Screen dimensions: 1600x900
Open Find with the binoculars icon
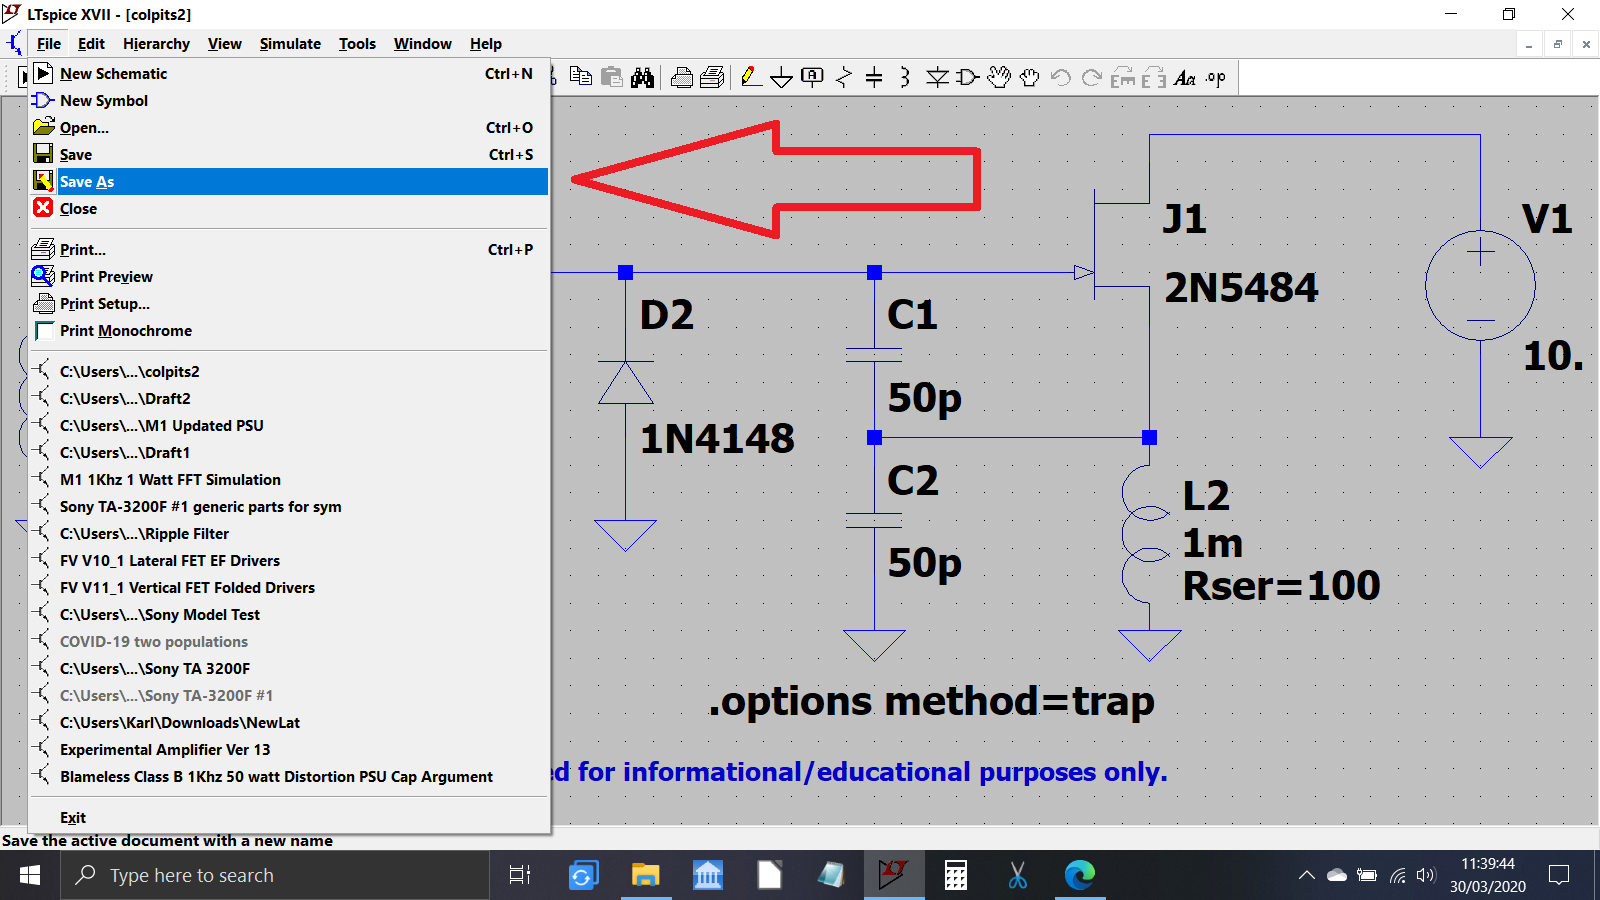[643, 77]
